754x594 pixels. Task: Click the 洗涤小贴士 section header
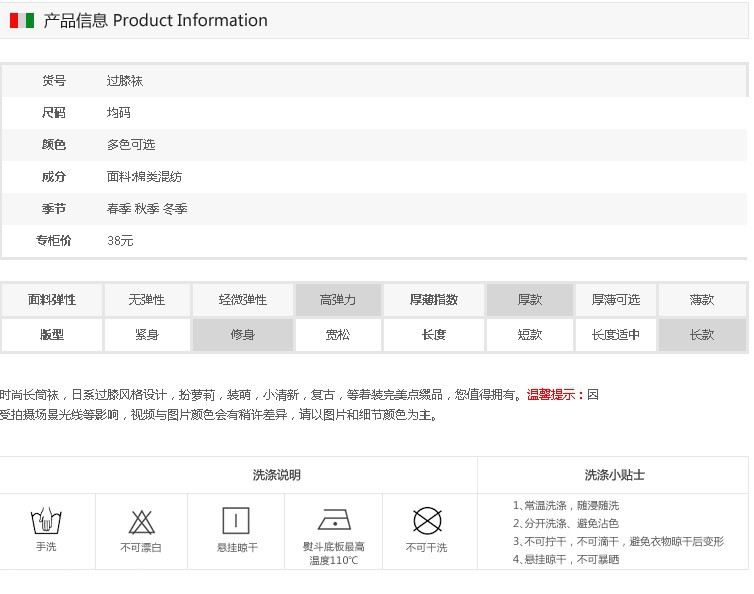(x=614, y=475)
